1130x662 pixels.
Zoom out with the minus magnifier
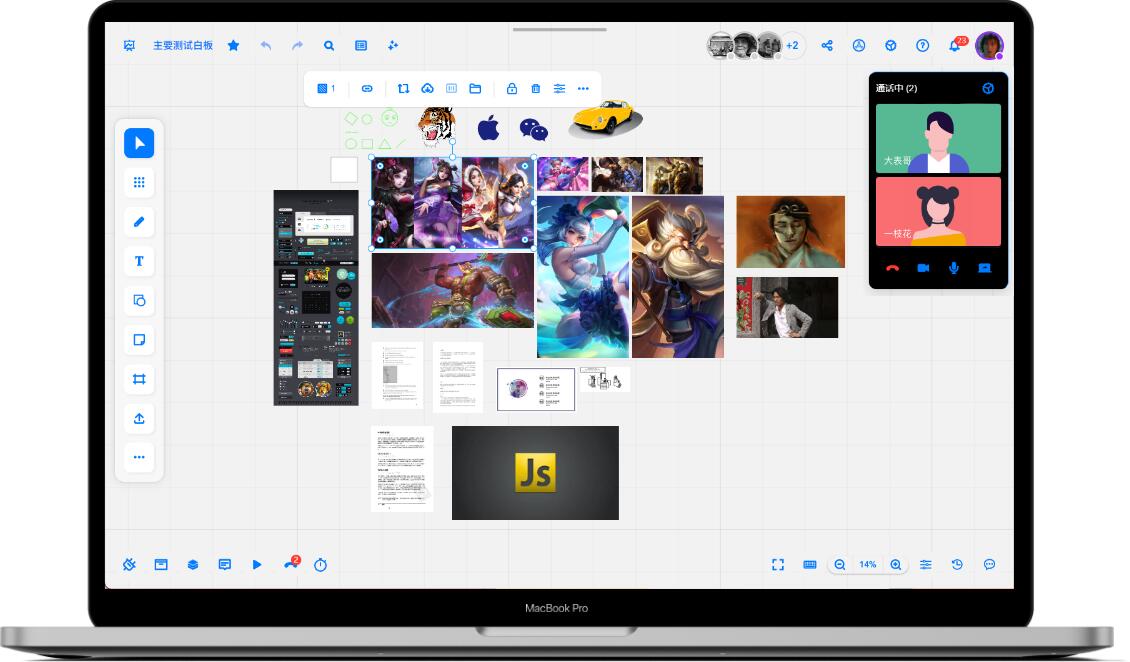(840, 565)
